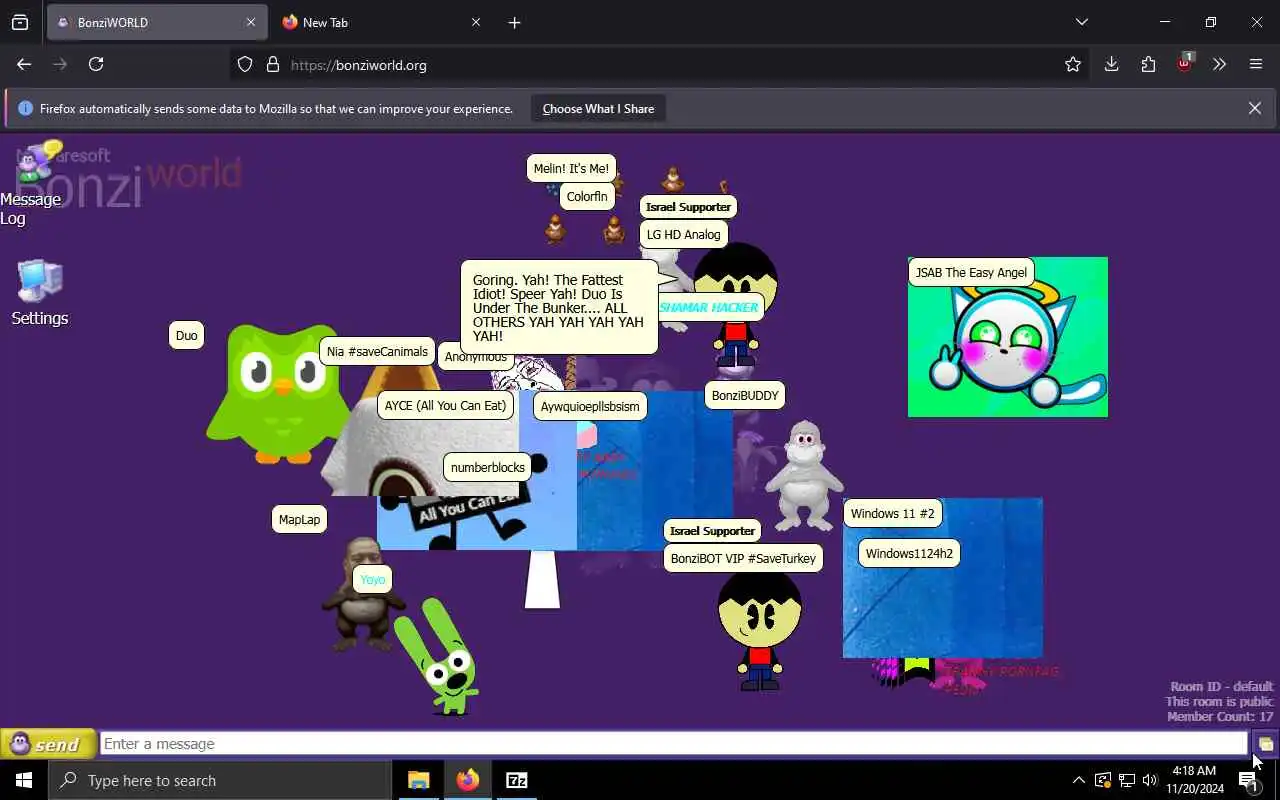
Task: Click the Duo name tag
Action: click(x=187, y=335)
